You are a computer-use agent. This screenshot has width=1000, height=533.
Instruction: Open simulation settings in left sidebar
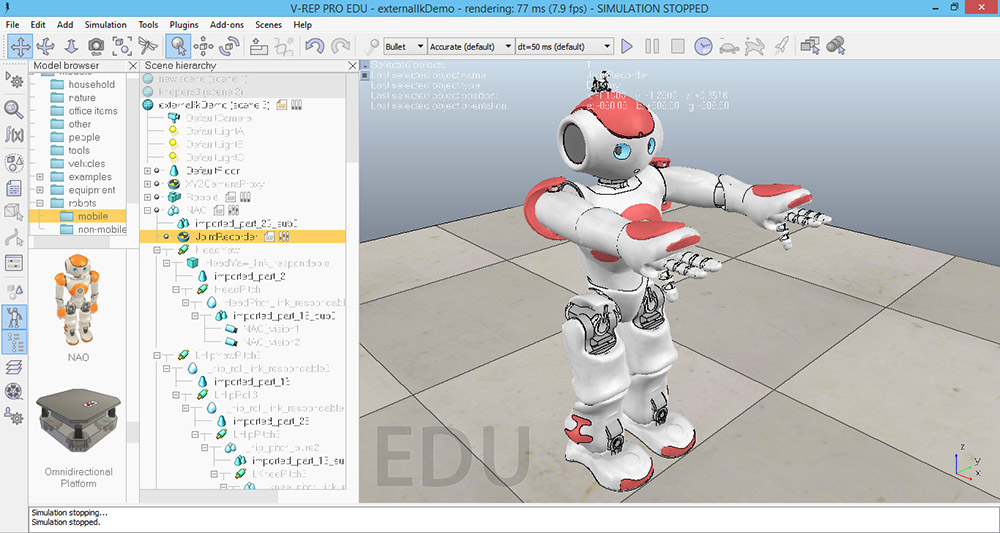(14, 81)
